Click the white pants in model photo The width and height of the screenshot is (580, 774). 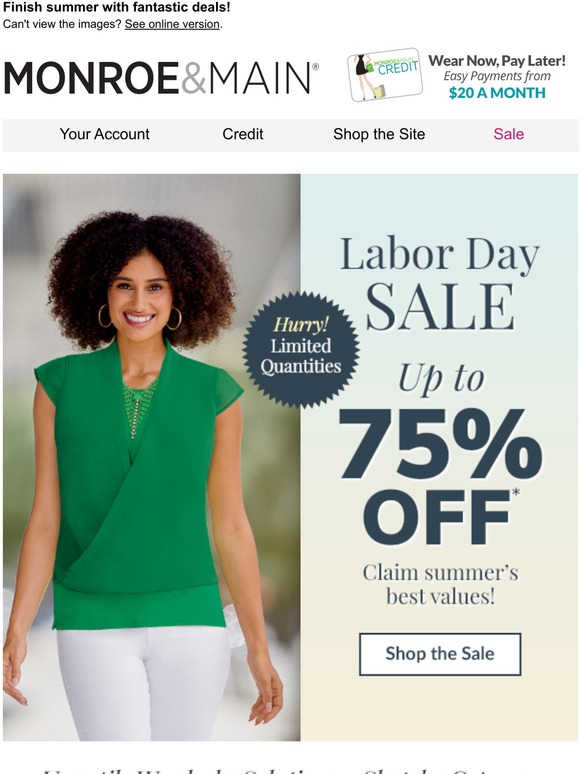coord(143,684)
